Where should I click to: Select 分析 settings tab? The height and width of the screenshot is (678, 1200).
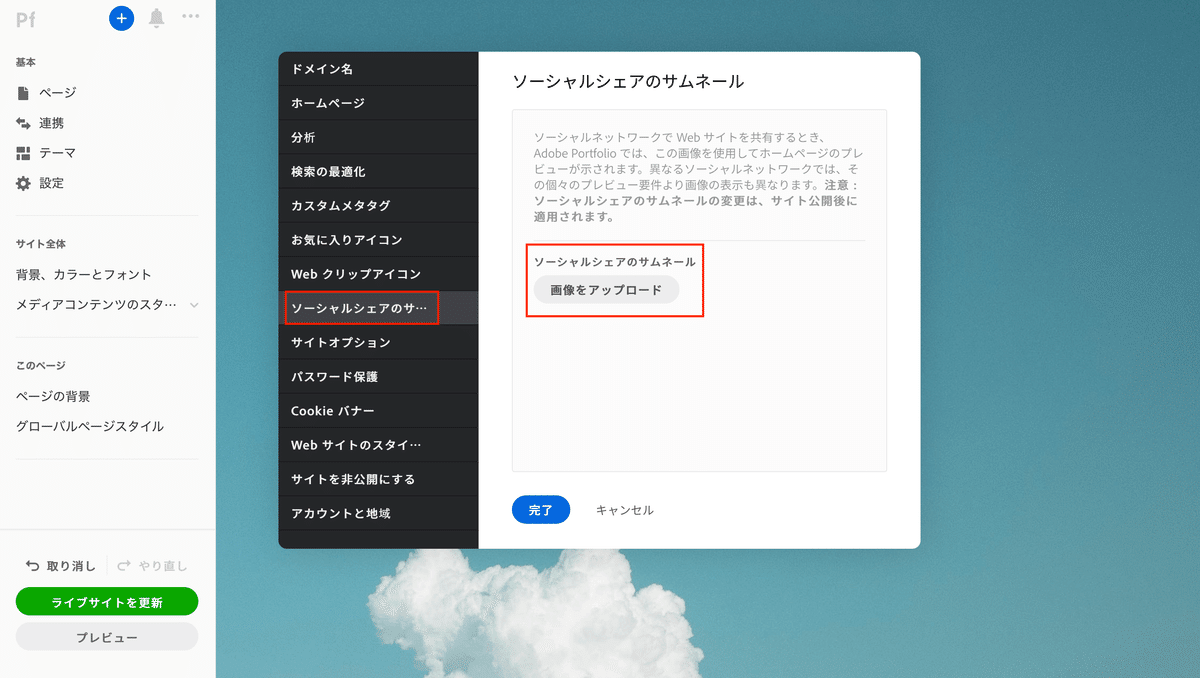pyautogui.click(x=378, y=137)
